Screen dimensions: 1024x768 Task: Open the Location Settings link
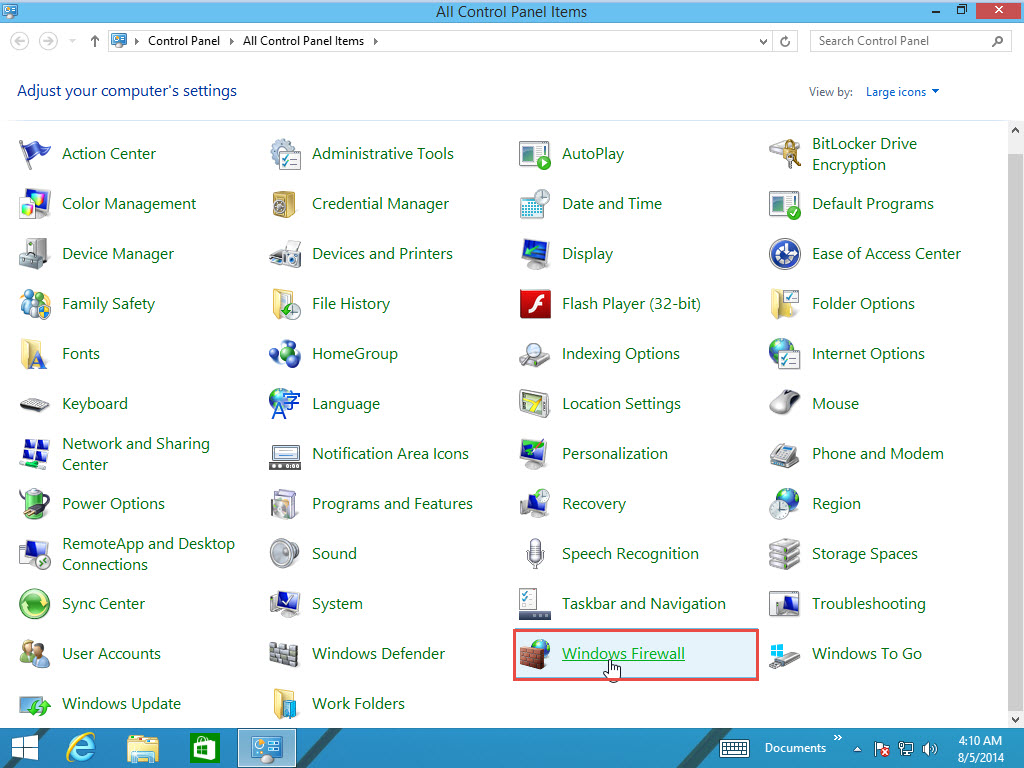(x=621, y=404)
